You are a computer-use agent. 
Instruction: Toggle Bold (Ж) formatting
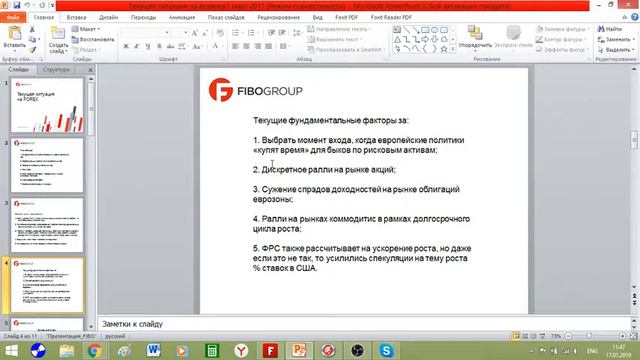(x=126, y=47)
